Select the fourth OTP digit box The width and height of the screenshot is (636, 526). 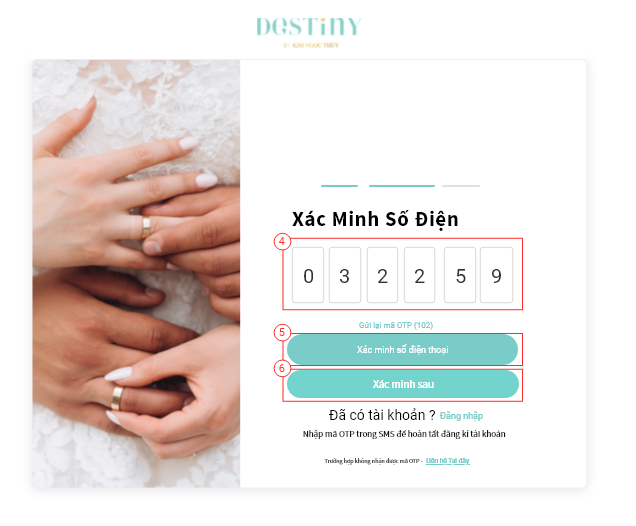(x=419, y=275)
